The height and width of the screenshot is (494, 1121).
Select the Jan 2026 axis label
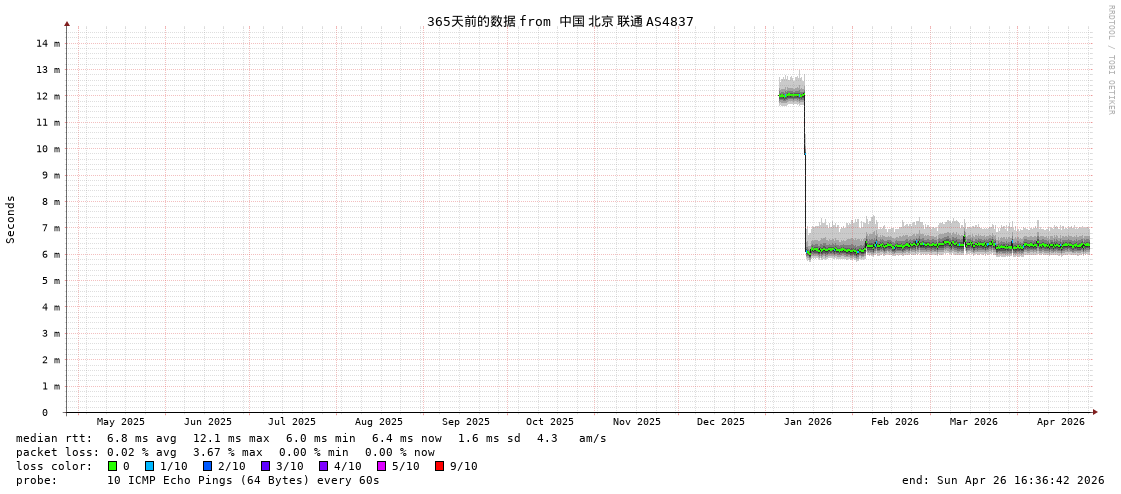pos(808,422)
